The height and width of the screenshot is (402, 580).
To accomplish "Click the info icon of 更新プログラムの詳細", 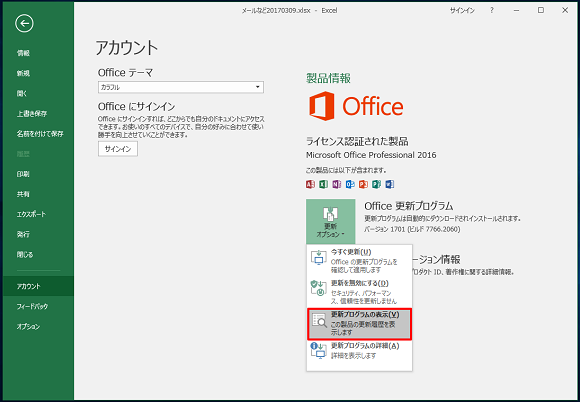I will [x=318, y=351].
